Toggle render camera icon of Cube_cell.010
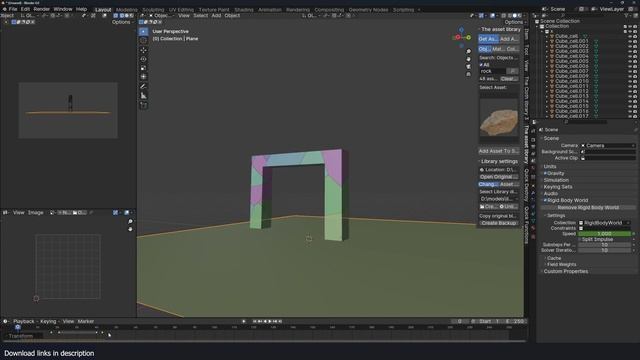Image resolution: width=640 pixels, height=360 pixels. click(635, 81)
